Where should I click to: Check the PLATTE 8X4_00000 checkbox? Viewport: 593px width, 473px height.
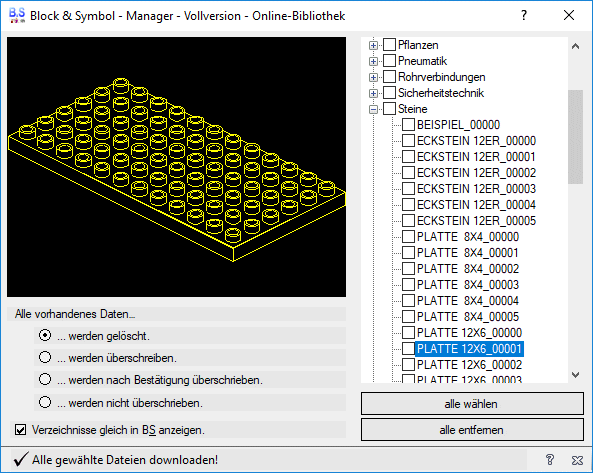[408, 237]
